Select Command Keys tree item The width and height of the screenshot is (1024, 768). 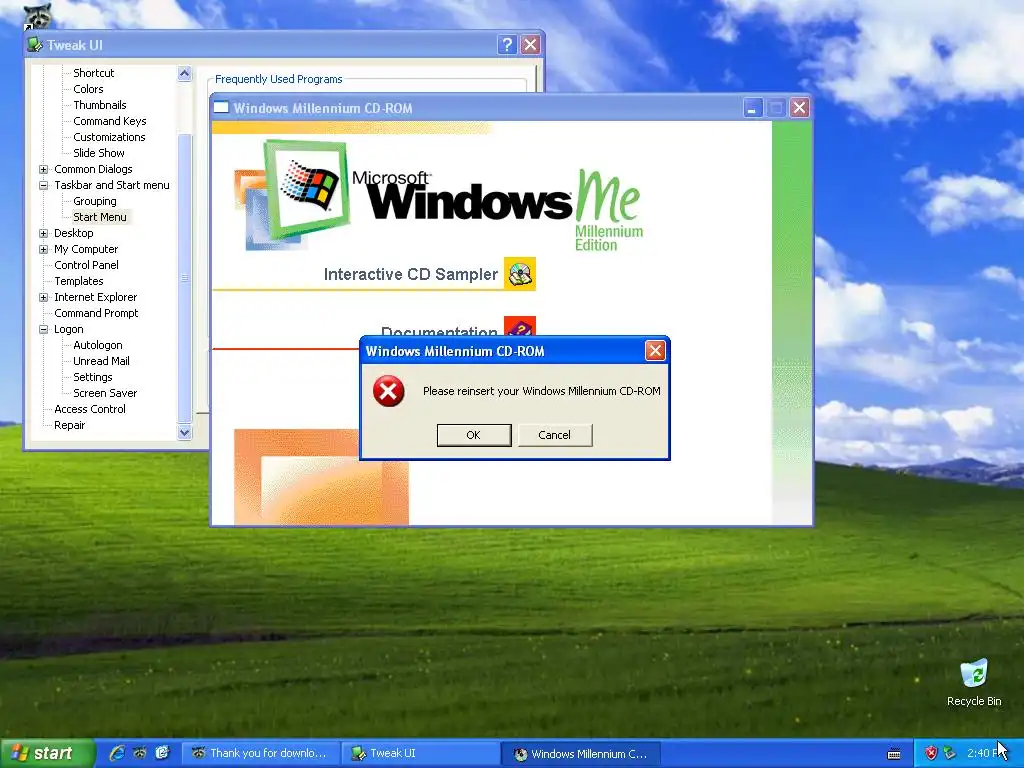[110, 121]
